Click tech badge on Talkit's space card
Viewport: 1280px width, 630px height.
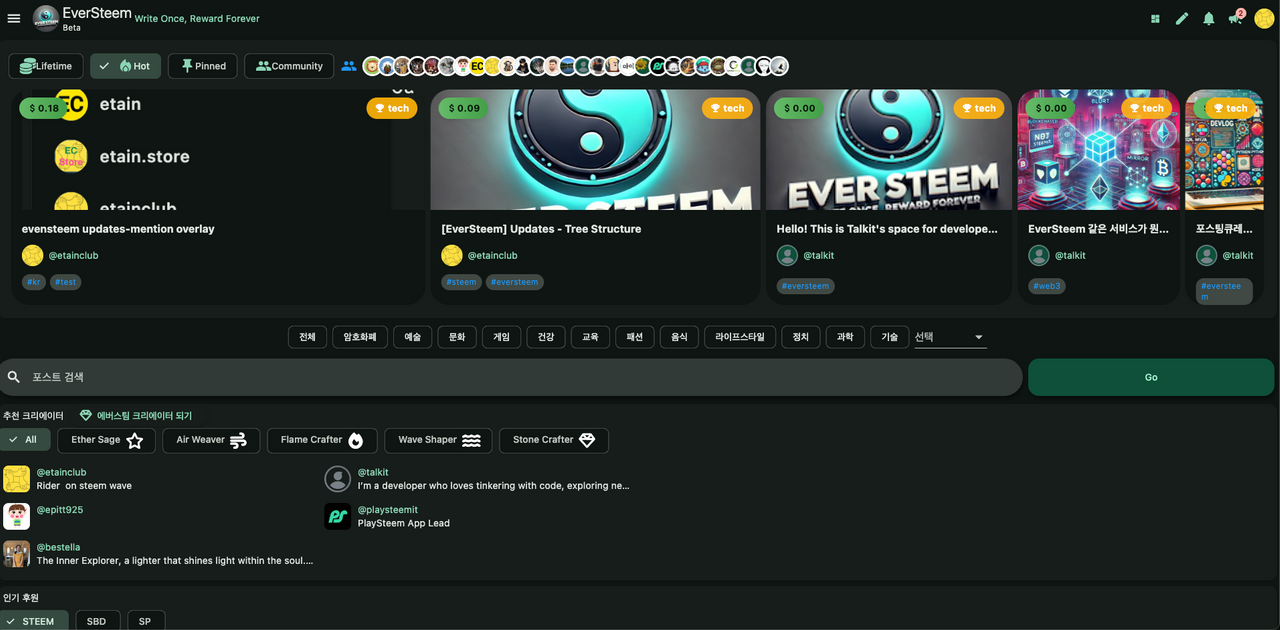point(979,108)
